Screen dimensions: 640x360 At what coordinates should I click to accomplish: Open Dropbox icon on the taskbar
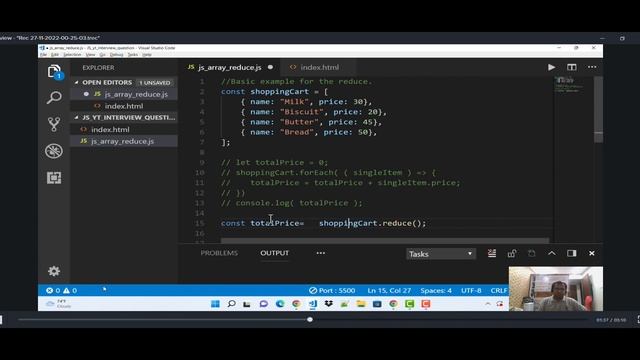click(x=329, y=304)
